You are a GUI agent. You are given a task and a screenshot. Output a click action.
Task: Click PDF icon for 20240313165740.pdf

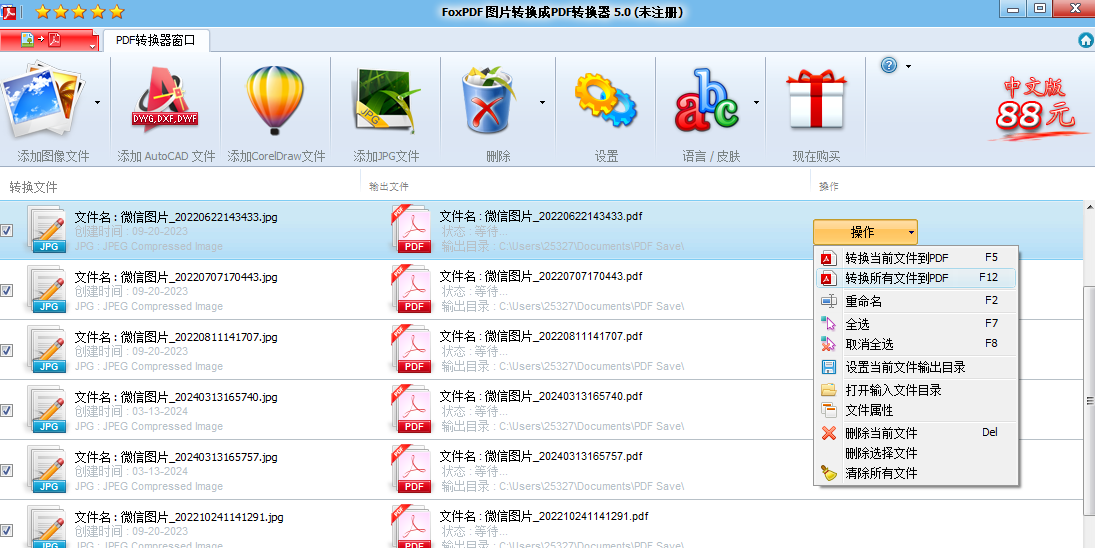[412, 409]
